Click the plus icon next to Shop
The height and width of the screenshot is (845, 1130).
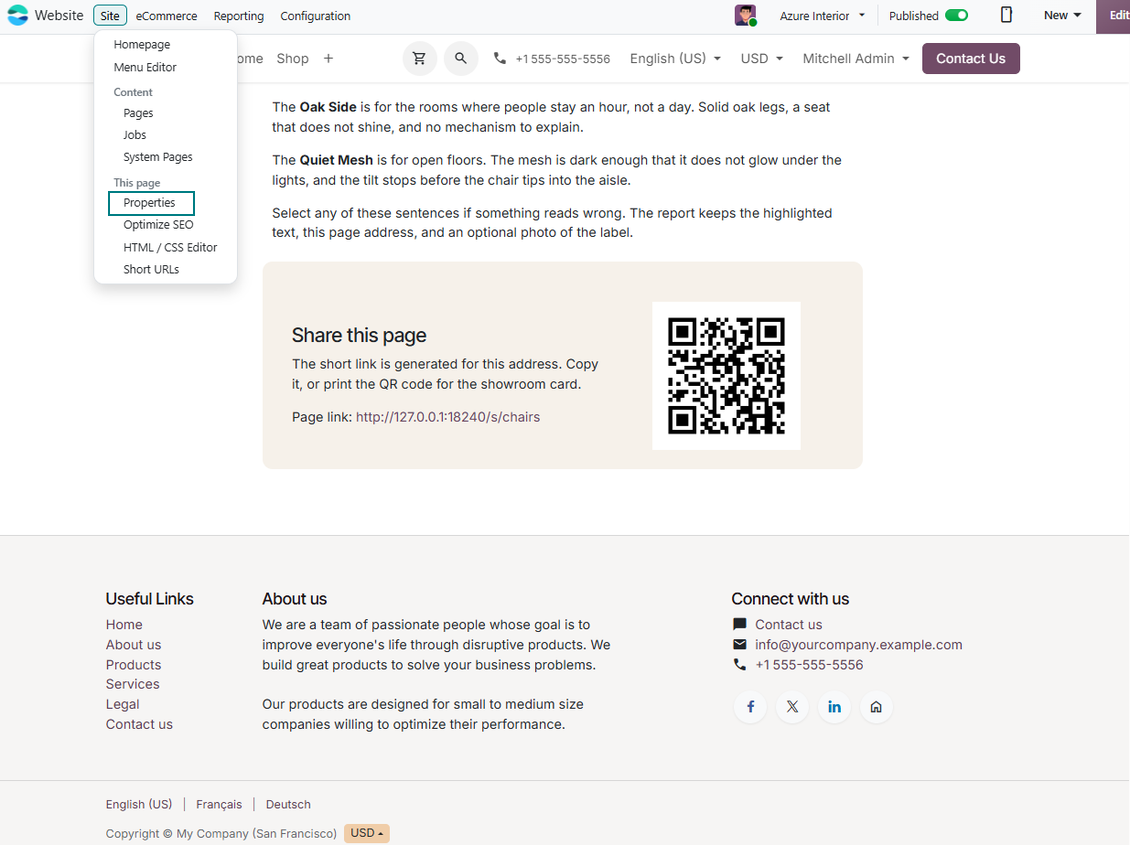328,58
